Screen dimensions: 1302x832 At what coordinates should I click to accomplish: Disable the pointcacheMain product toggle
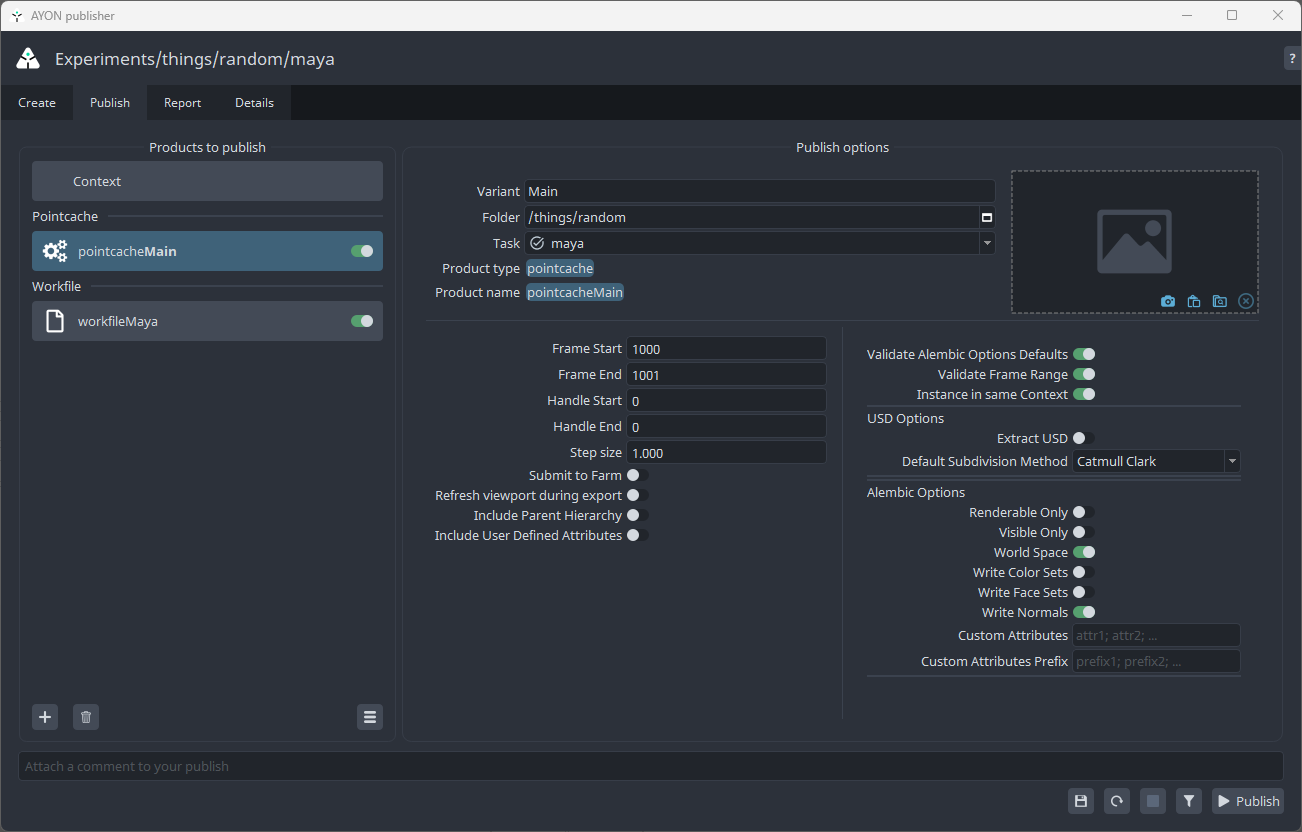[362, 251]
